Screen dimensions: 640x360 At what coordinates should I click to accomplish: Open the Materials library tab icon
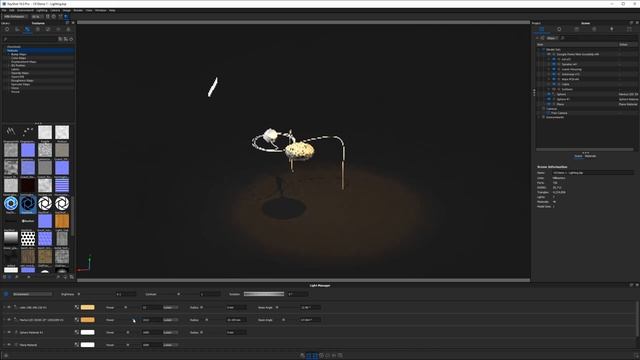pyautogui.click(x=7, y=29)
